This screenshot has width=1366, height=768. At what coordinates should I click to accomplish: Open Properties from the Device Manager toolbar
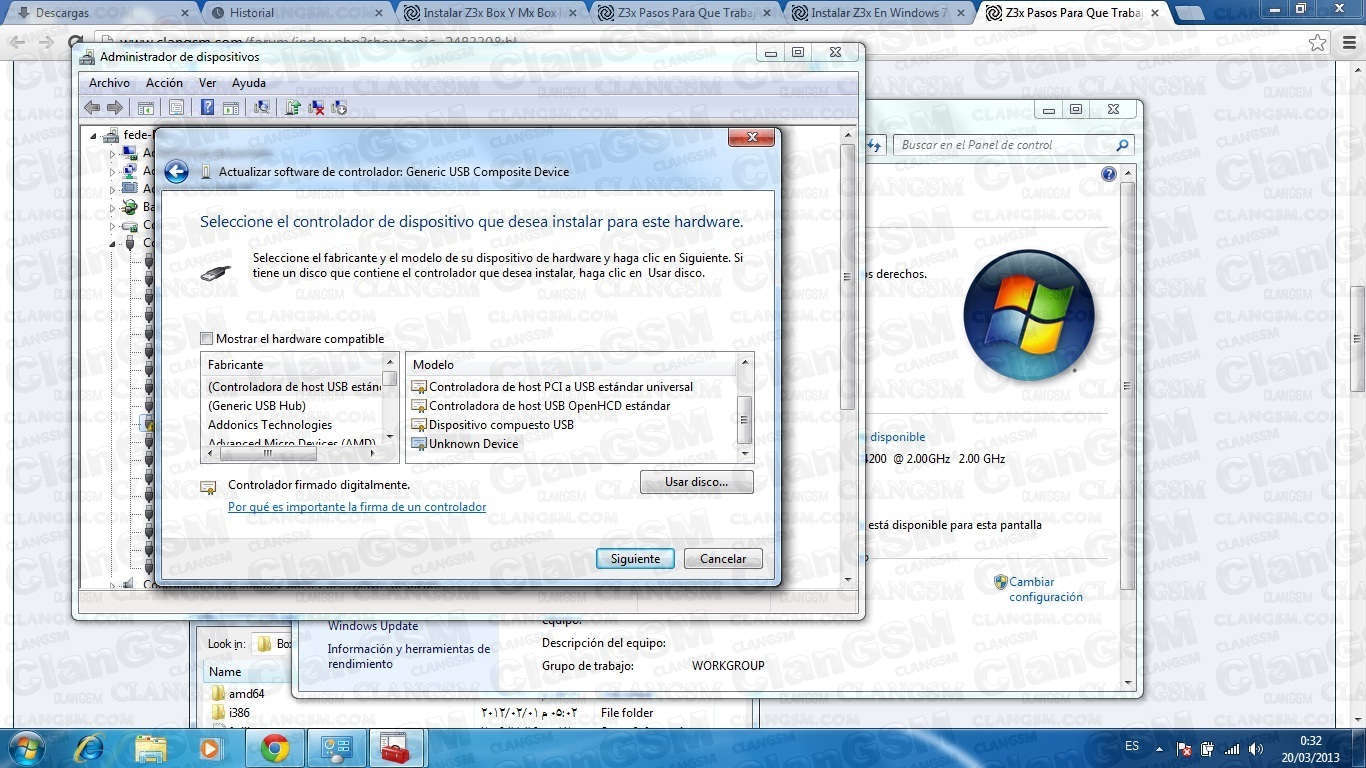point(176,108)
